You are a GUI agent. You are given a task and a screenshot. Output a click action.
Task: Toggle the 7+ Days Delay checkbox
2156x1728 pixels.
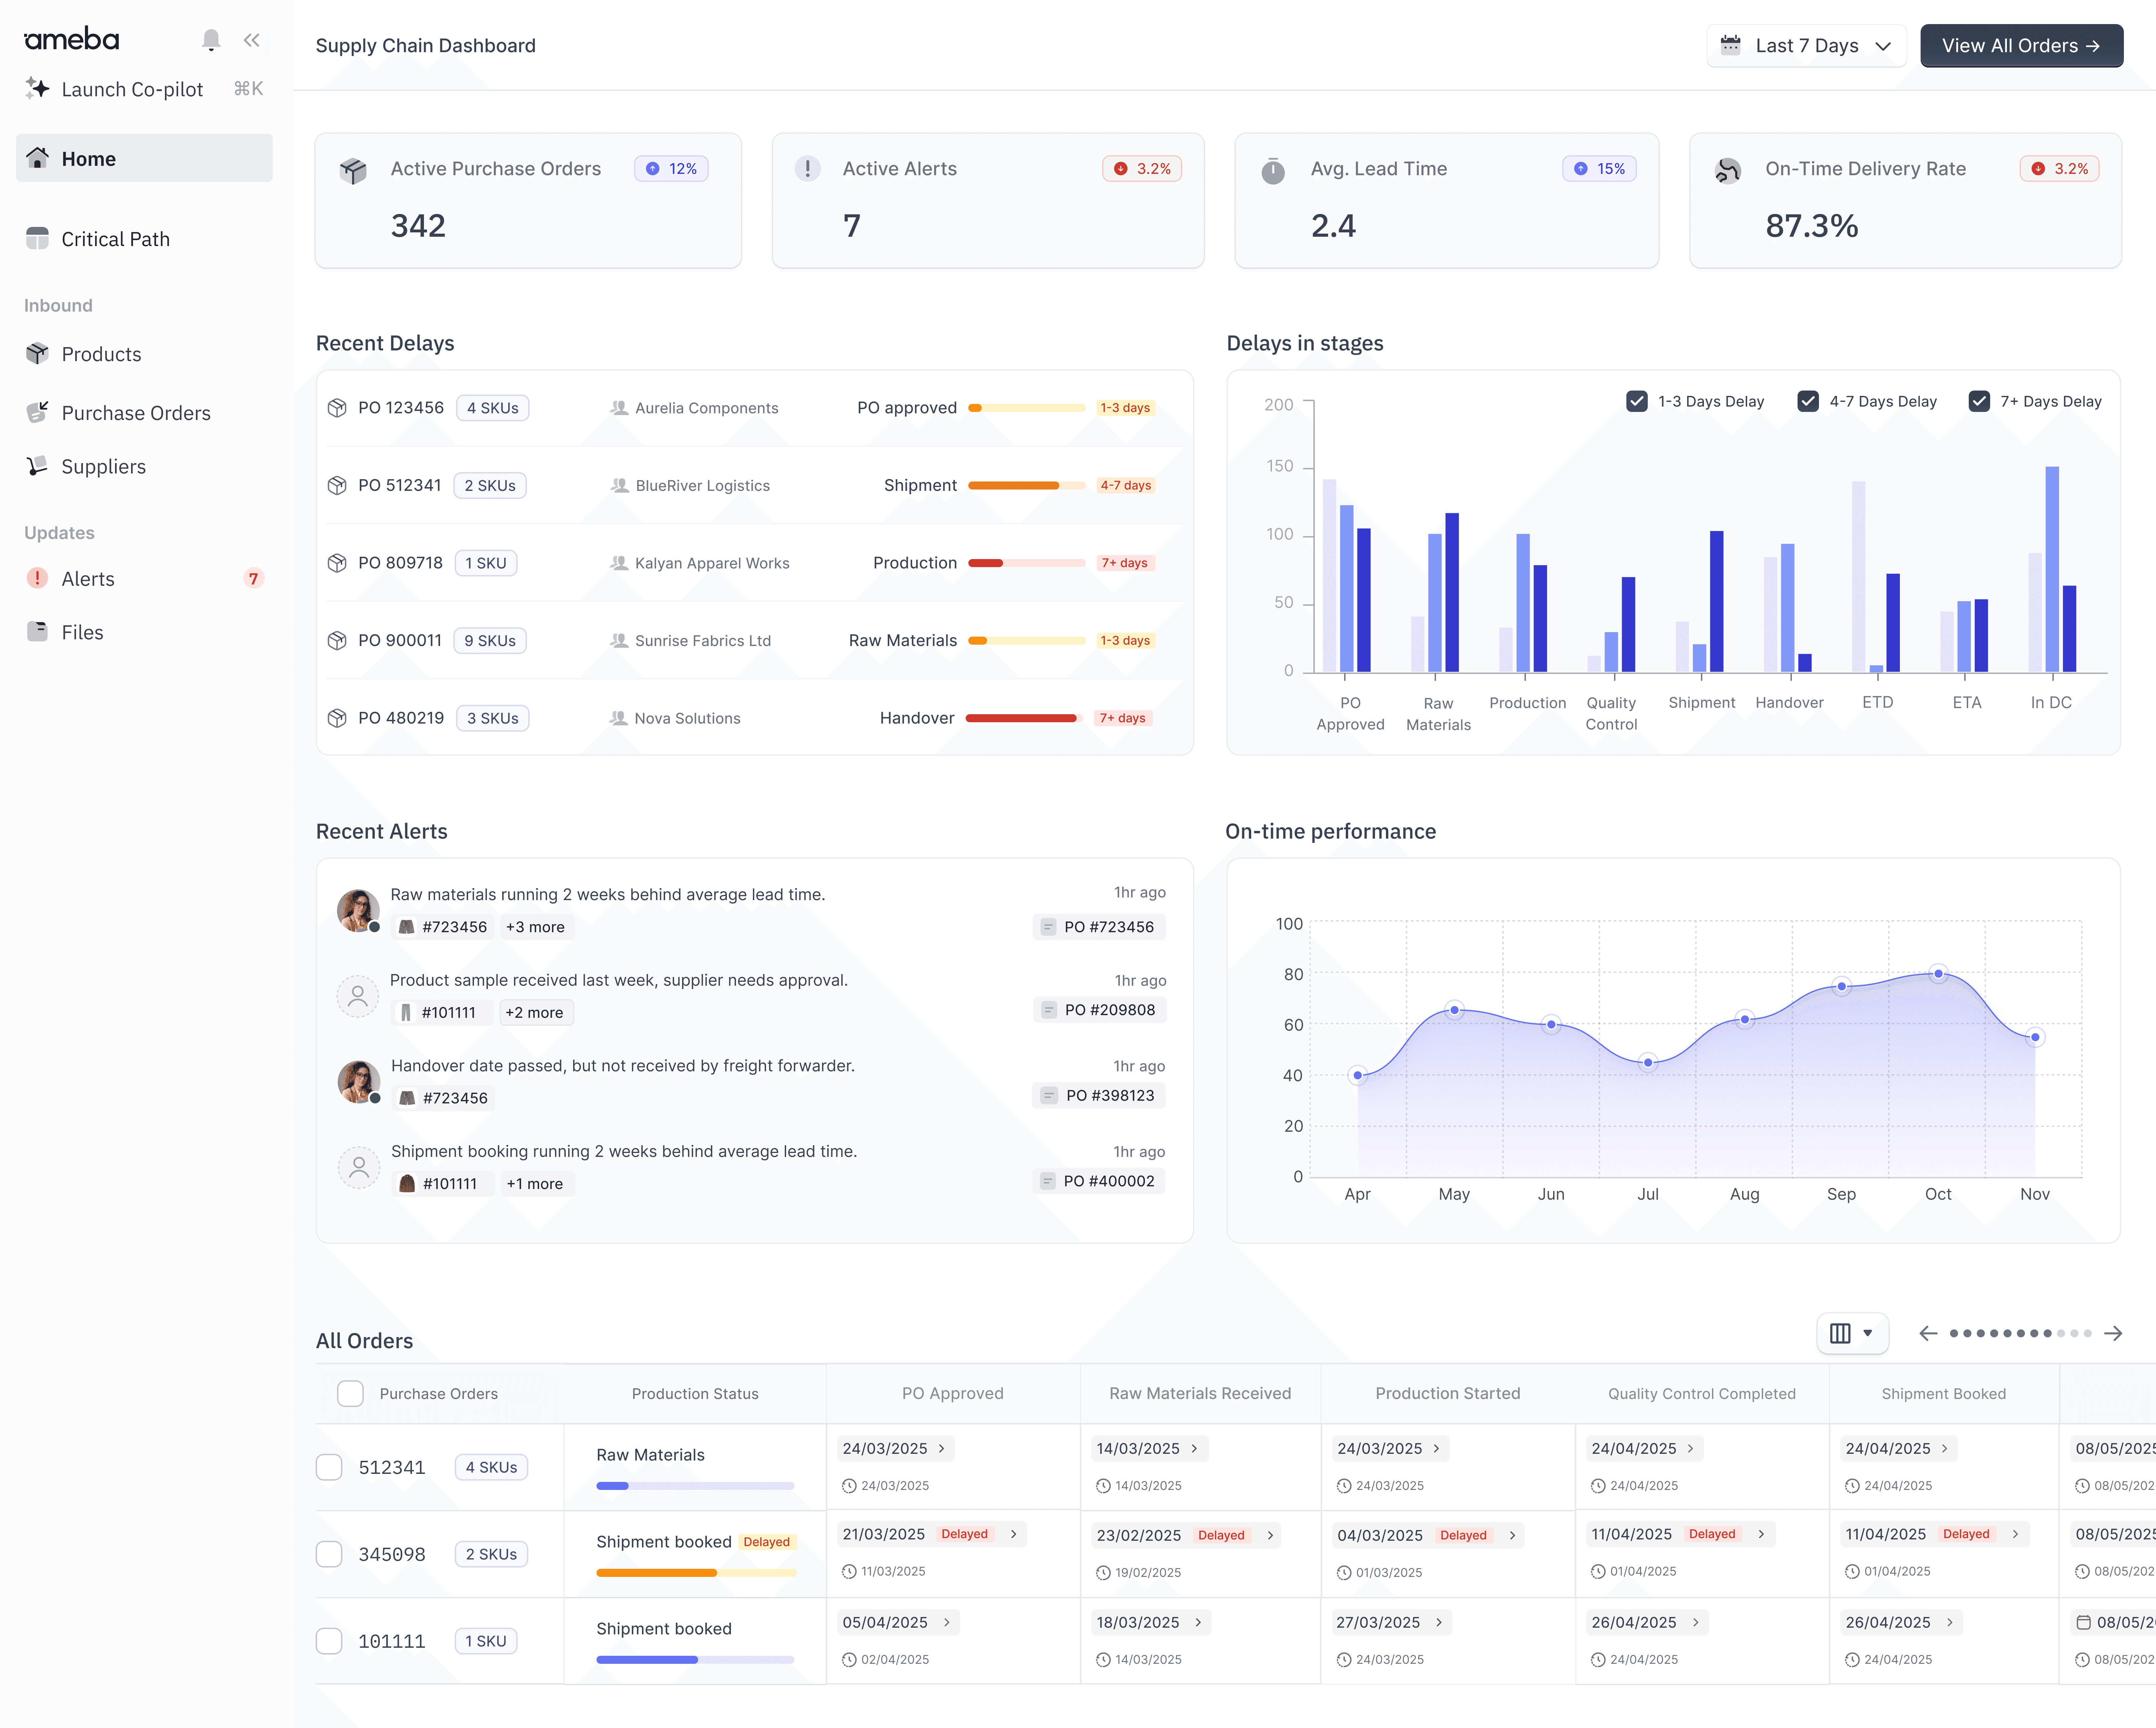[1979, 401]
